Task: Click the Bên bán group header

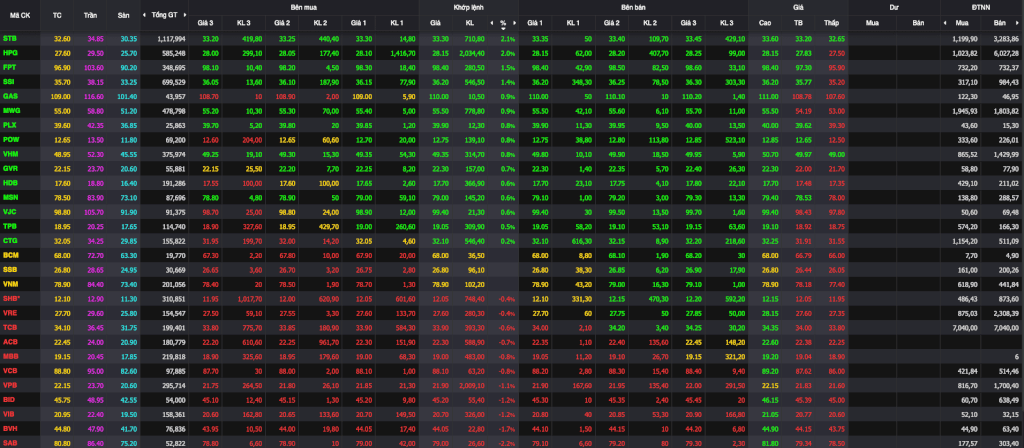Action: pyautogui.click(x=633, y=7)
